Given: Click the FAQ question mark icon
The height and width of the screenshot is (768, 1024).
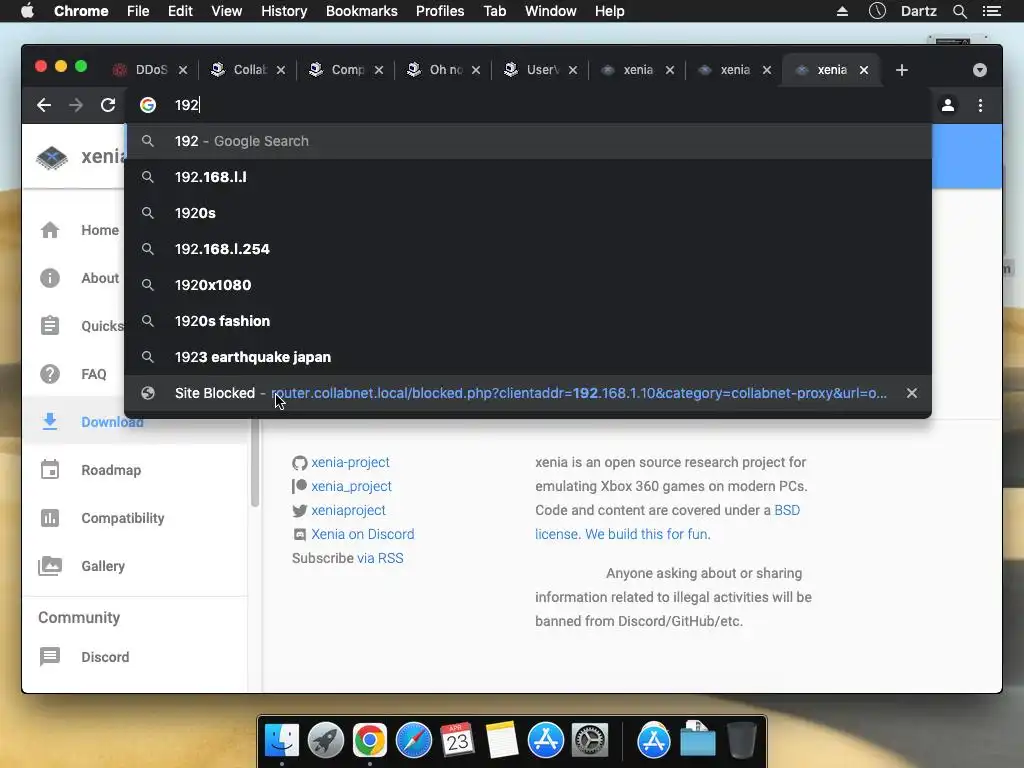Looking at the screenshot, I should [x=50, y=374].
